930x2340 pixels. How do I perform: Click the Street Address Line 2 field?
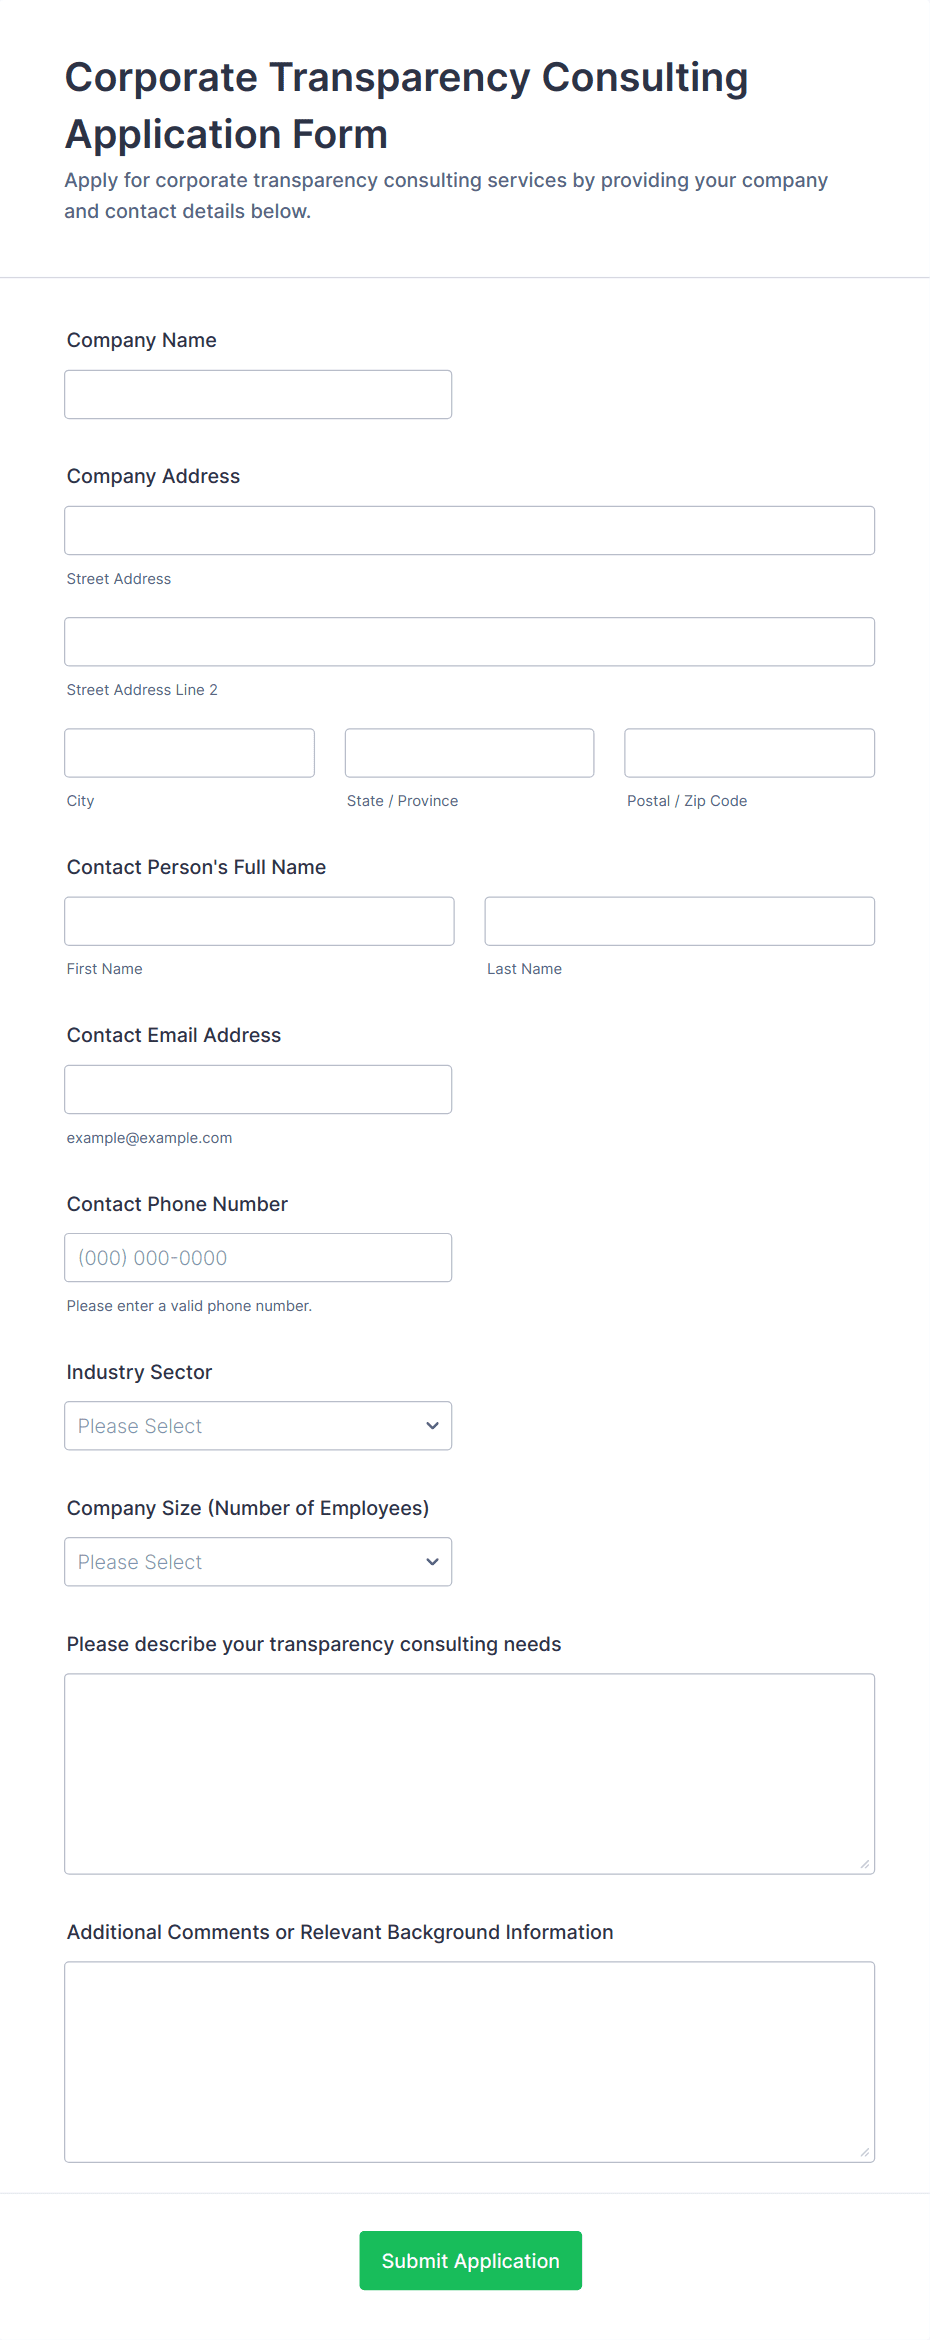468,641
